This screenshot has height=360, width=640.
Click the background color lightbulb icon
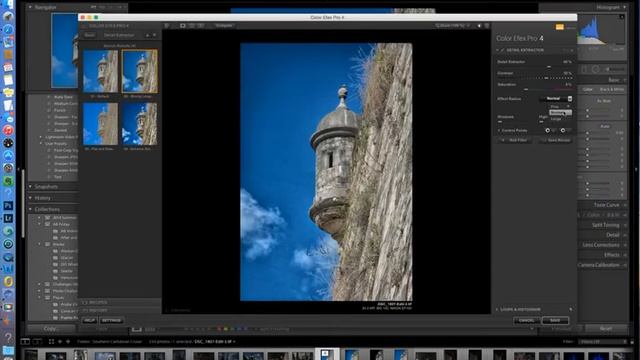tap(479, 26)
